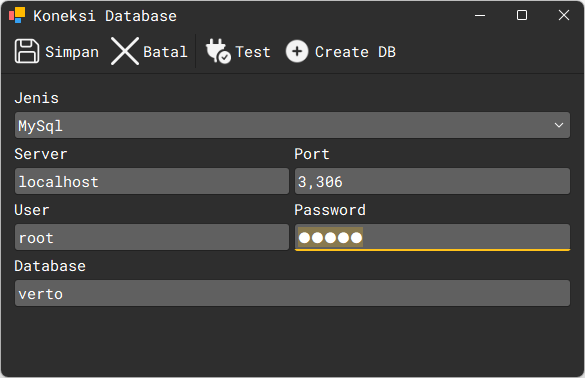Image resolution: width=585 pixels, height=378 pixels.
Task: Click the app logo in title bar
Action: tap(17, 15)
